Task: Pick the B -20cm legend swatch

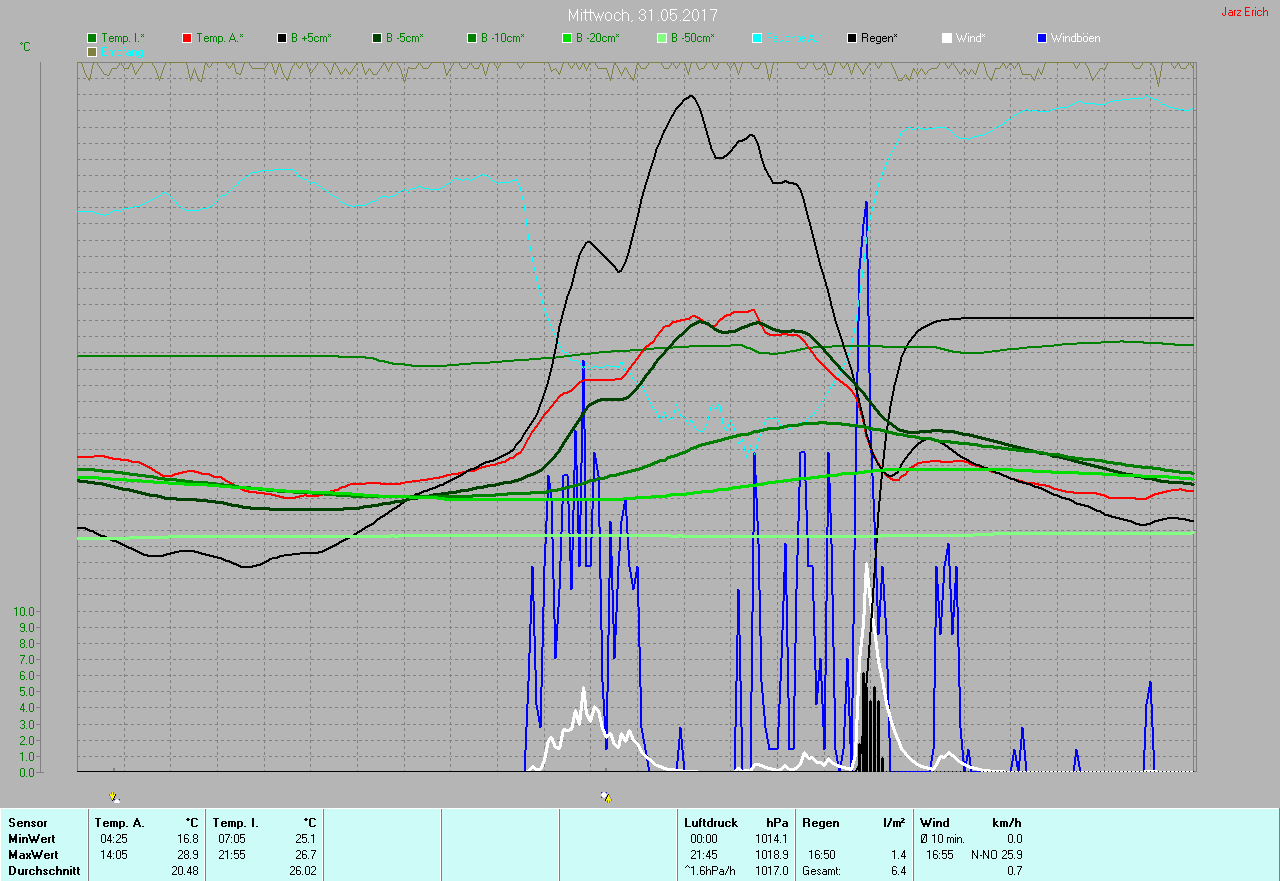Action: click(567, 38)
